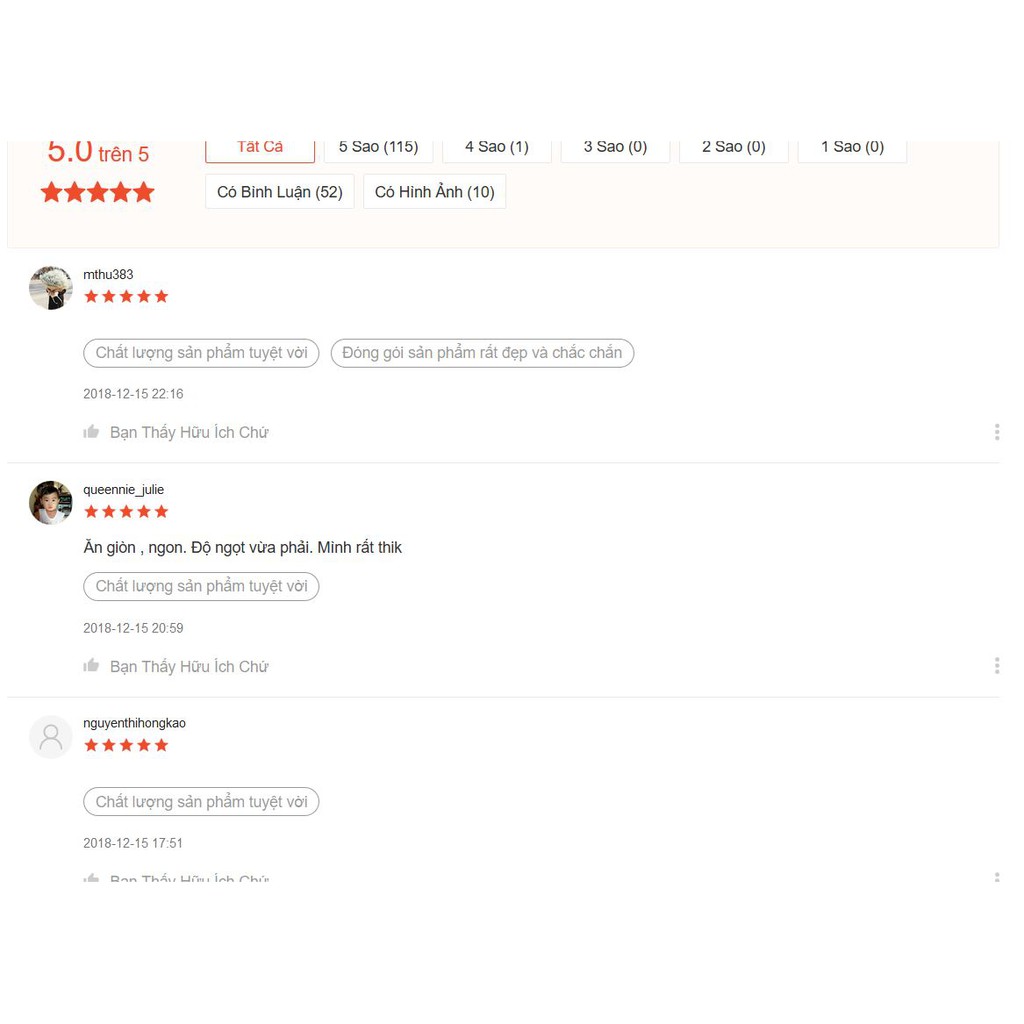Image resolution: width=1024 pixels, height=1024 pixels.
Task: Open mthu383's profile avatar
Action: pos(51,287)
